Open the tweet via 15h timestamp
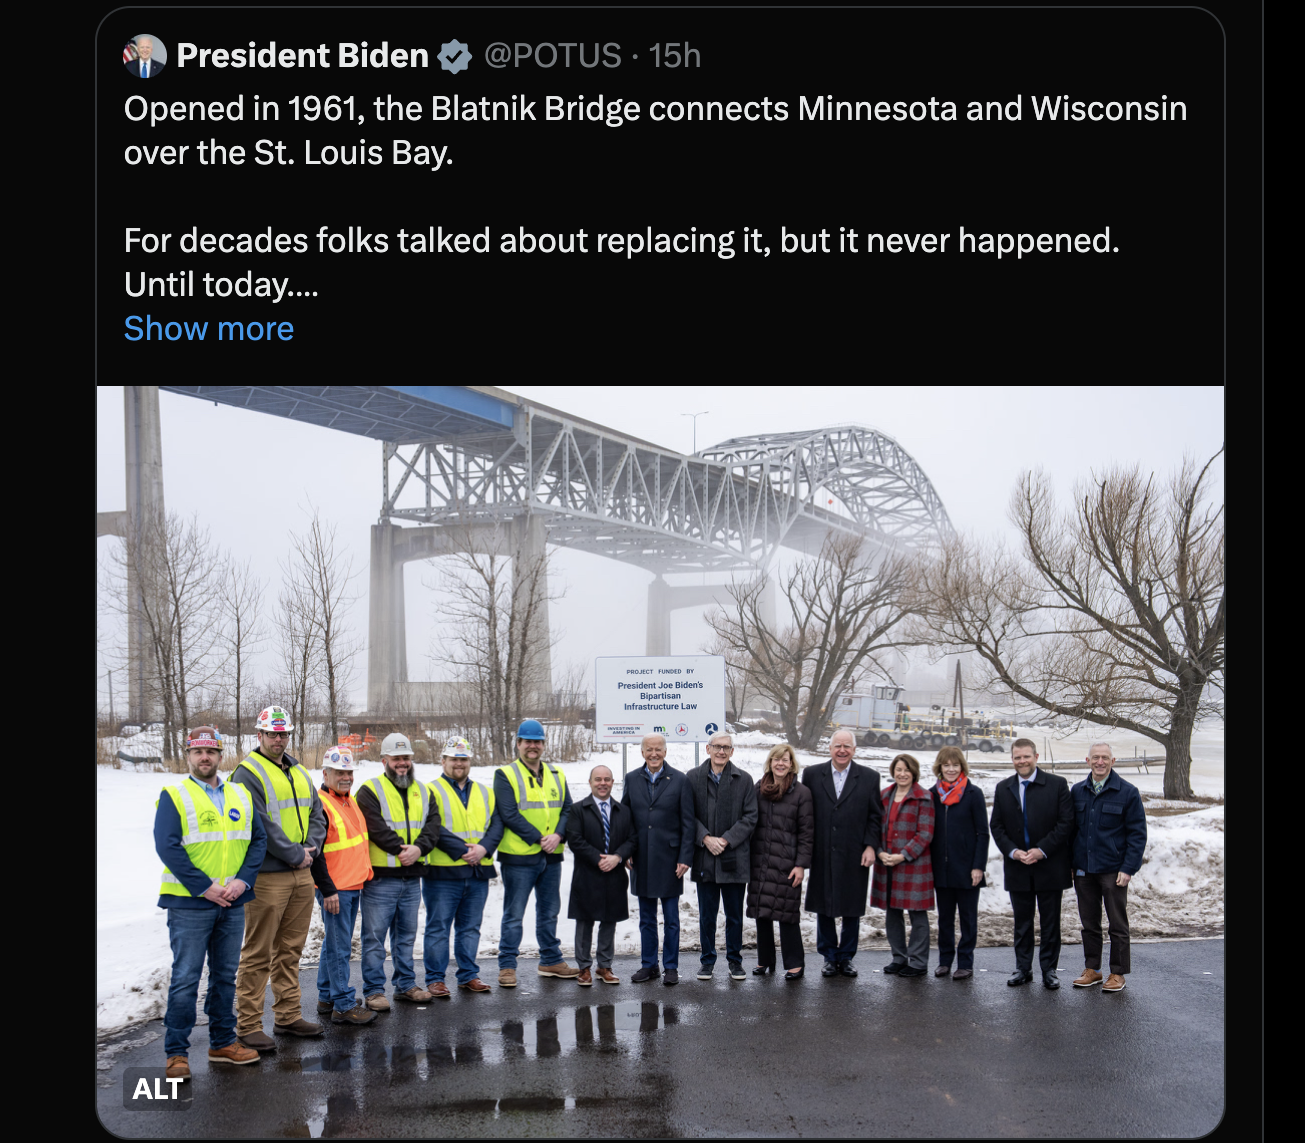Image resolution: width=1305 pixels, height=1143 pixels. [x=675, y=56]
